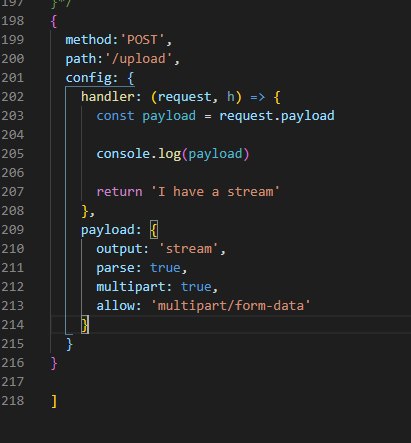Viewport: 411px width, 443px height.
Task: Click the 'config' property key
Action: pos(89,78)
